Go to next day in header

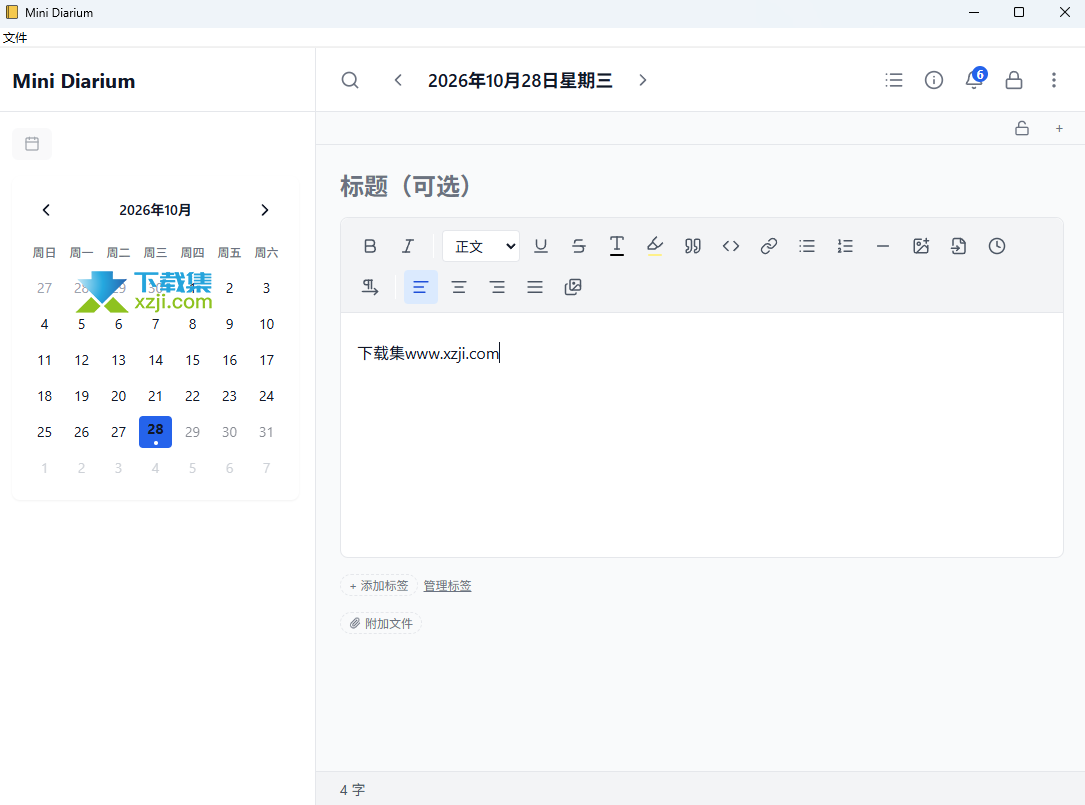pos(643,80)
